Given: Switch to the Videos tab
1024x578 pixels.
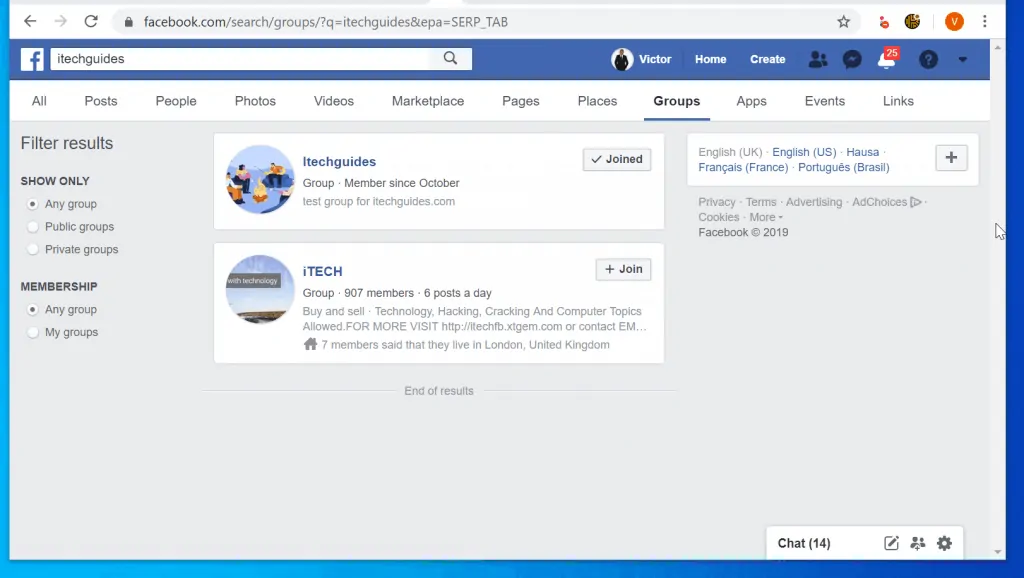Looking at the screenshot, I should 334,101.
